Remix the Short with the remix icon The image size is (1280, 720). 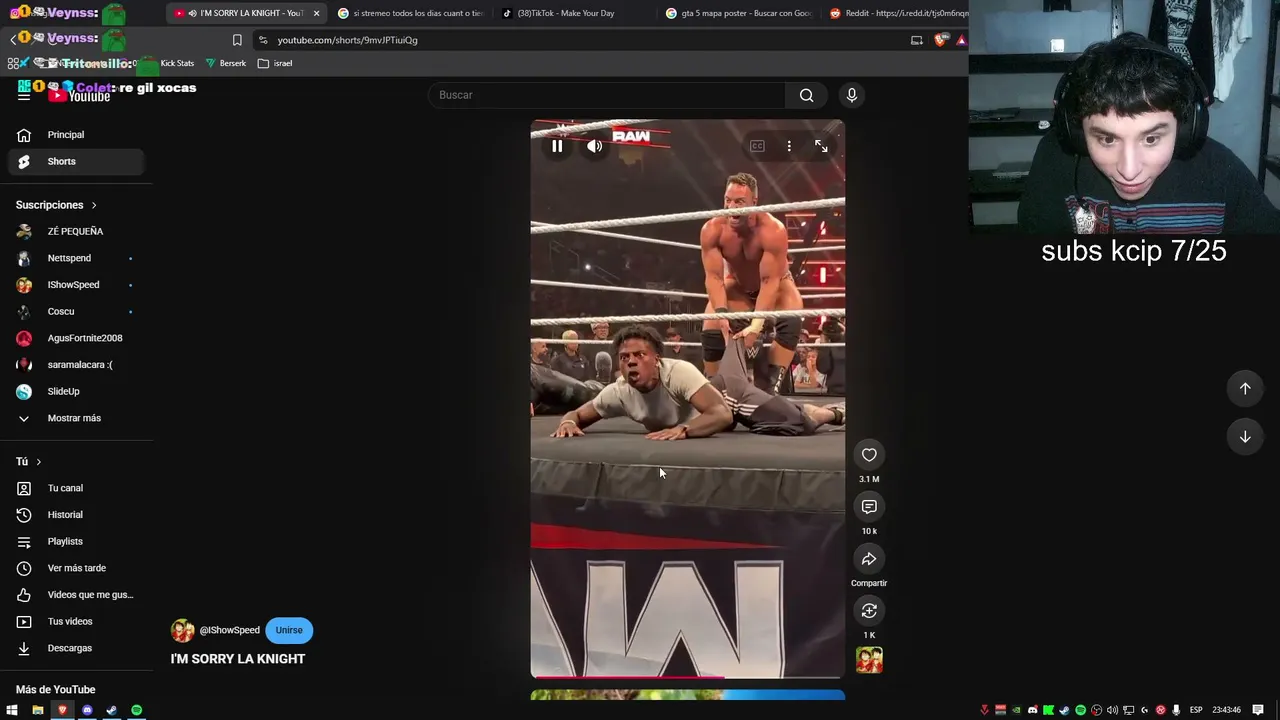coord(869,611)
